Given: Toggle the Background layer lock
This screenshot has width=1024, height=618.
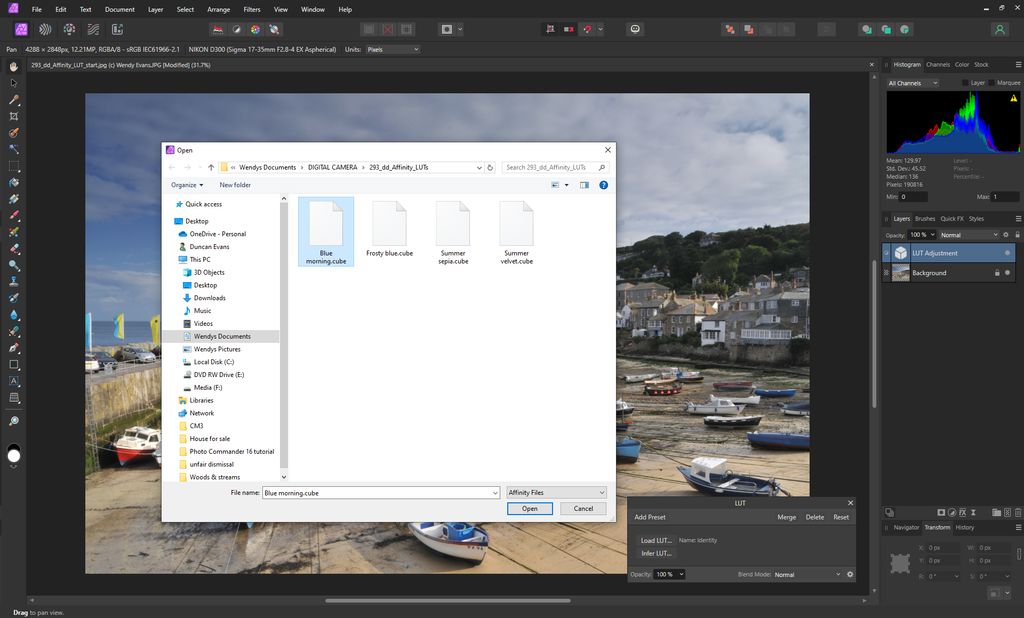Looking at the screenshot, I should tap(997, 273).
